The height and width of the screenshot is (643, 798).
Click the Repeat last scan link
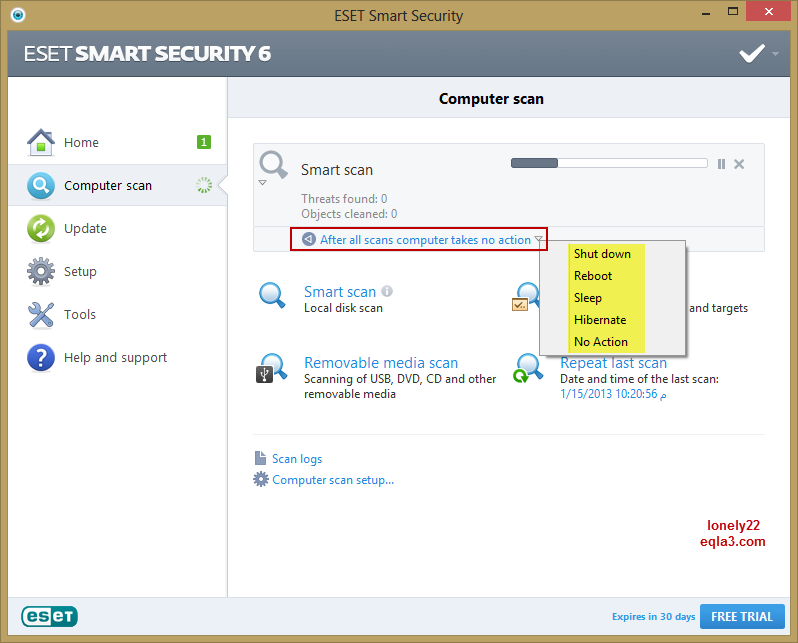[613, 362]
